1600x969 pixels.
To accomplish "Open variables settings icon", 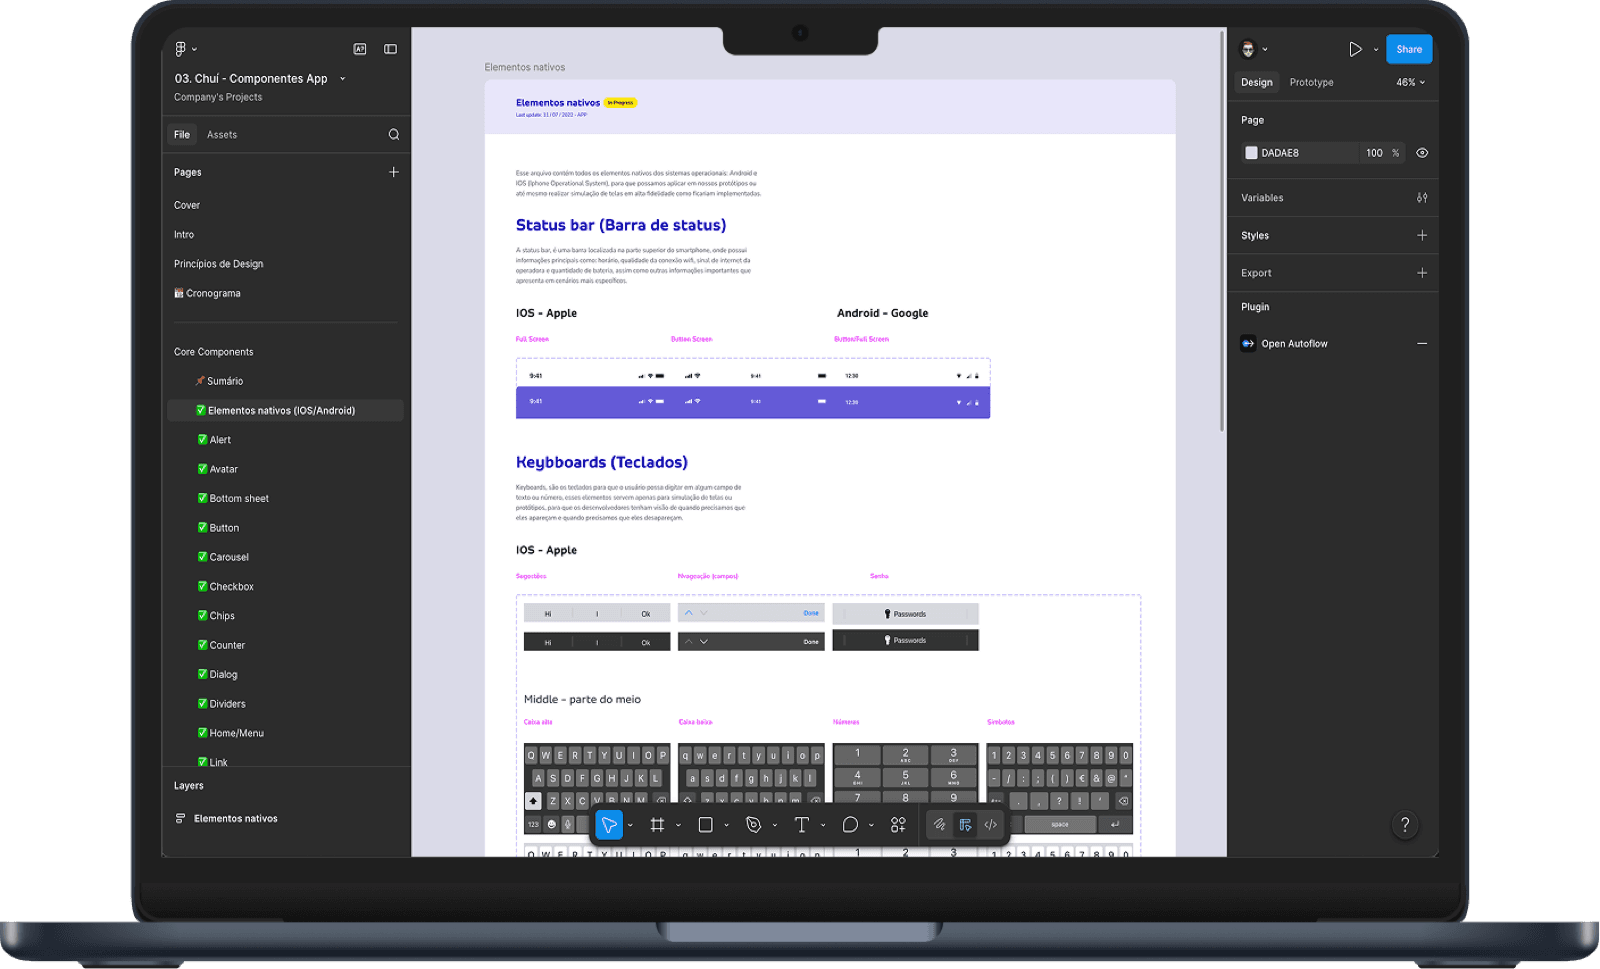I will point(1422,198).
